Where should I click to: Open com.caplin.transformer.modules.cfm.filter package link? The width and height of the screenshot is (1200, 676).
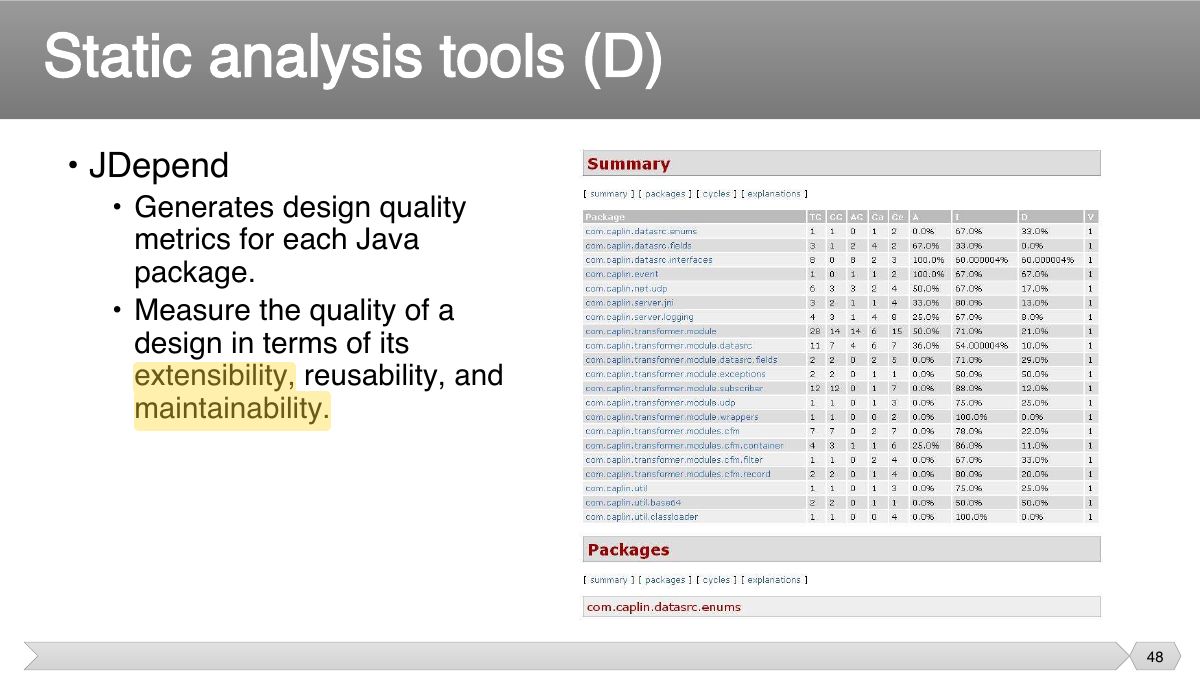(x=674, y=459)
